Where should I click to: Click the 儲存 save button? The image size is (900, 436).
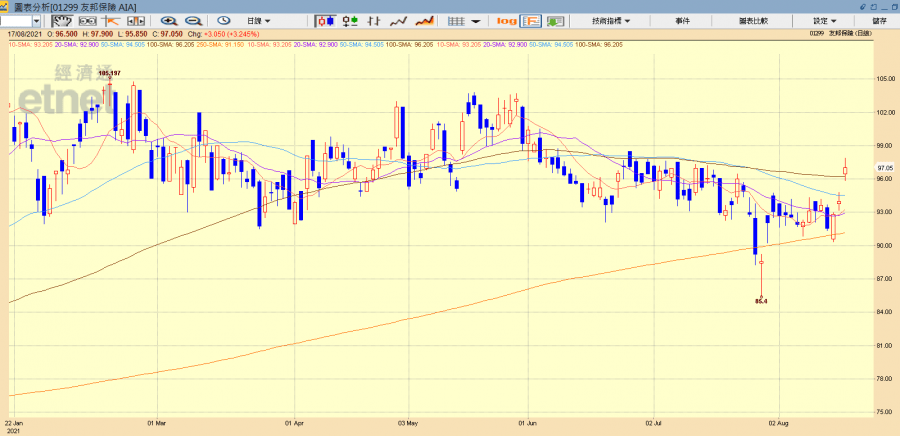coord(879,20)
